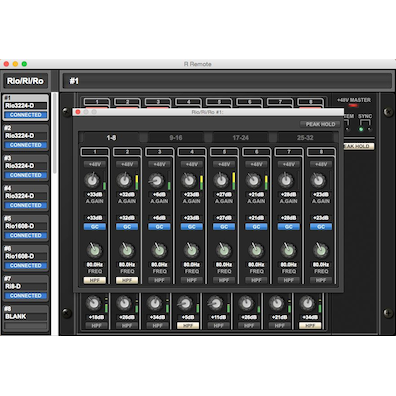Click channel 8 HPF FREQ knob
Viewport: 396px width, 396px height.
tap(321, 250)
